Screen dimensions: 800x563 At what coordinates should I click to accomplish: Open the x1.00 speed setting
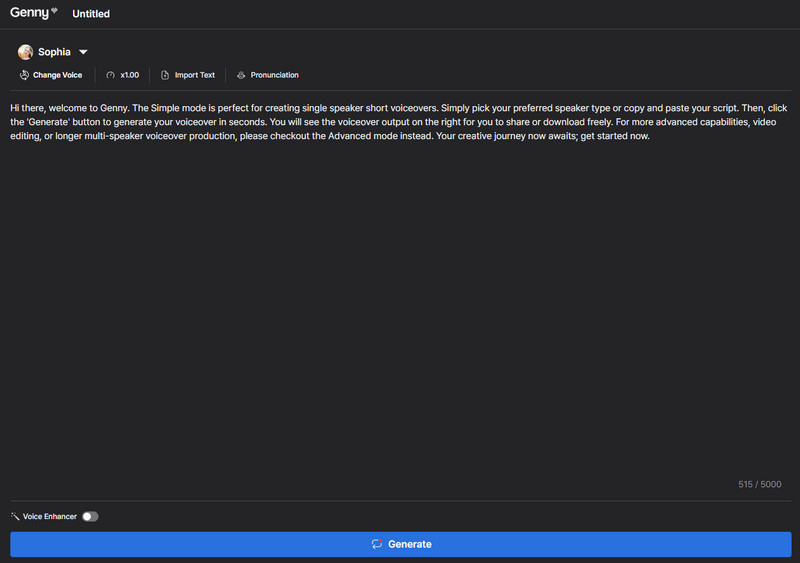[x=129, y=75]
